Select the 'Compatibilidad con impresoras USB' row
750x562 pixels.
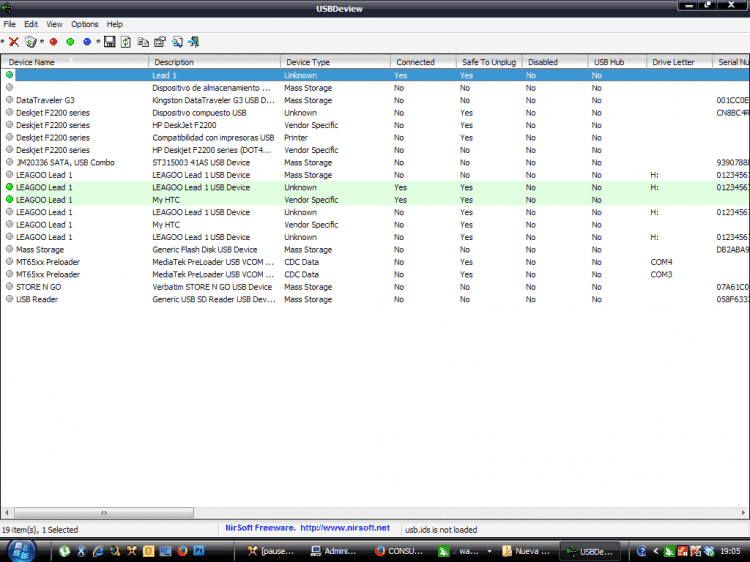[375, 137]
